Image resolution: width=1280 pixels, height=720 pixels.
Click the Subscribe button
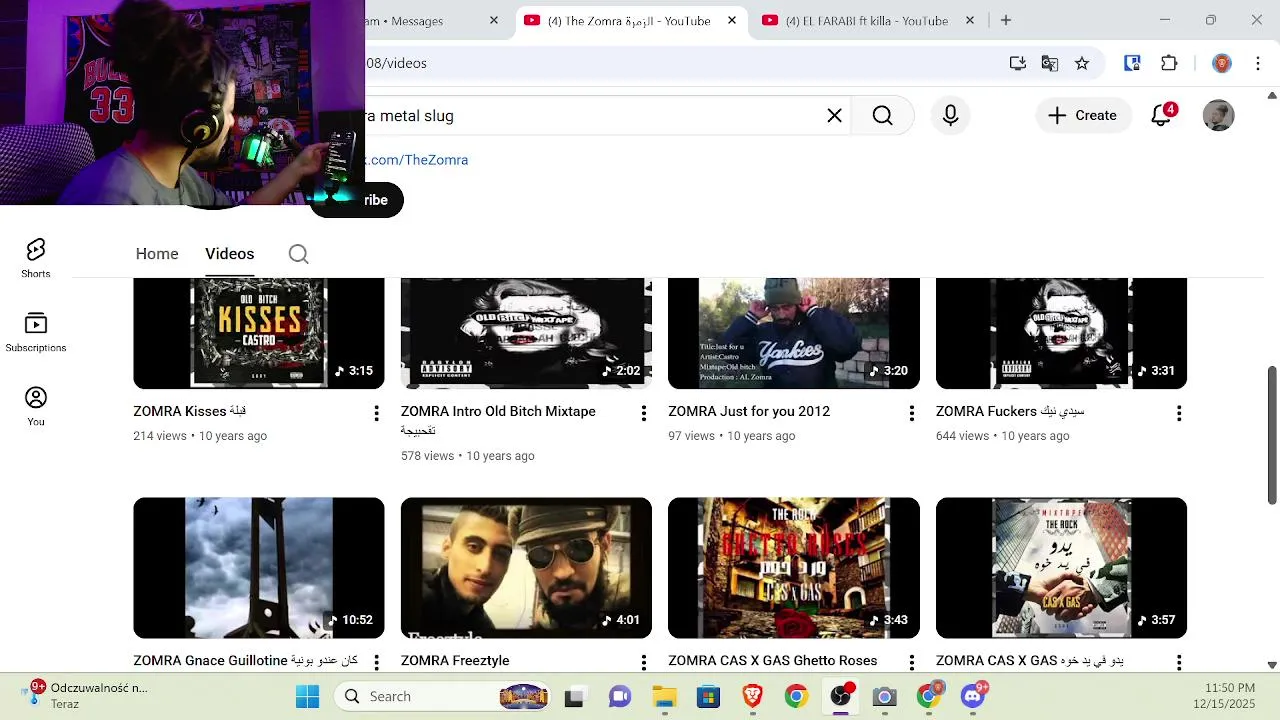tap(356, 200)
